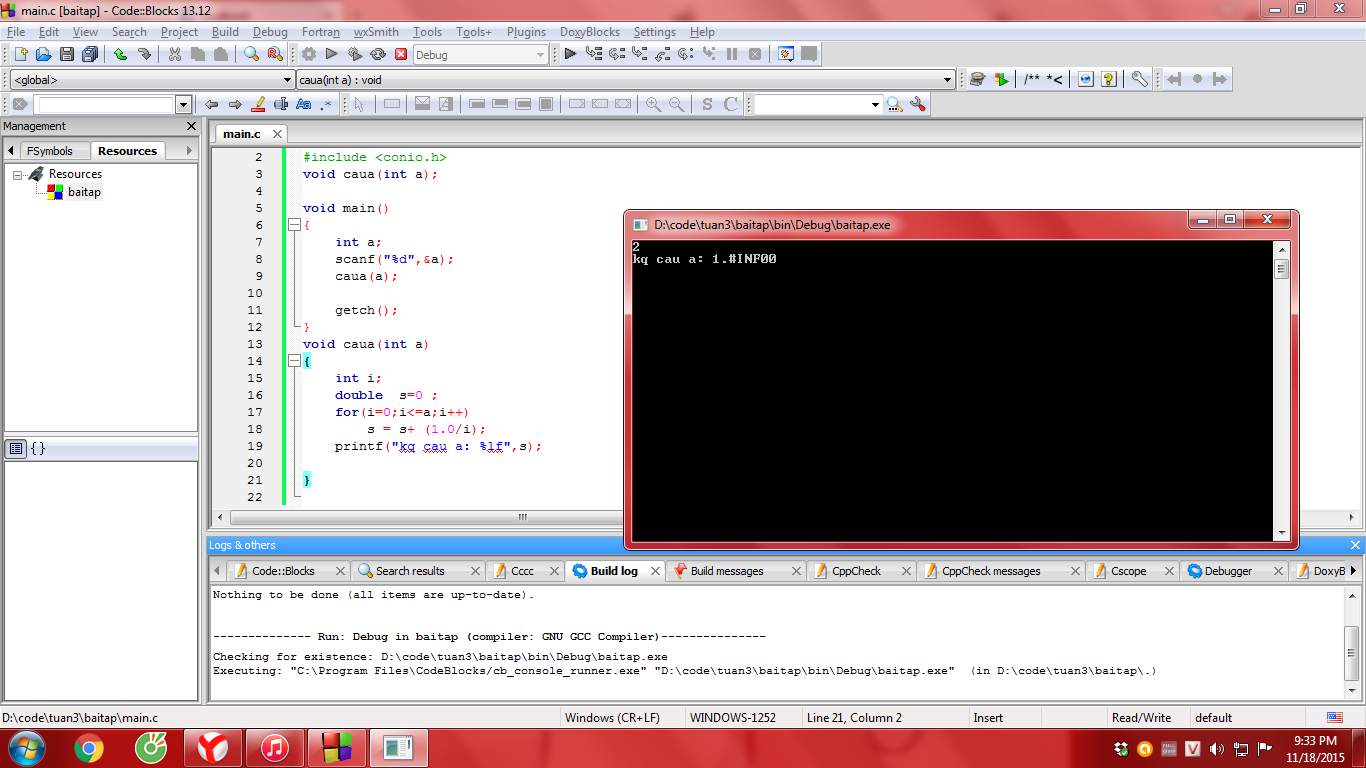Click the Cut scissors icon
Screen dimensions: 1366x768
tap(175, 55)
